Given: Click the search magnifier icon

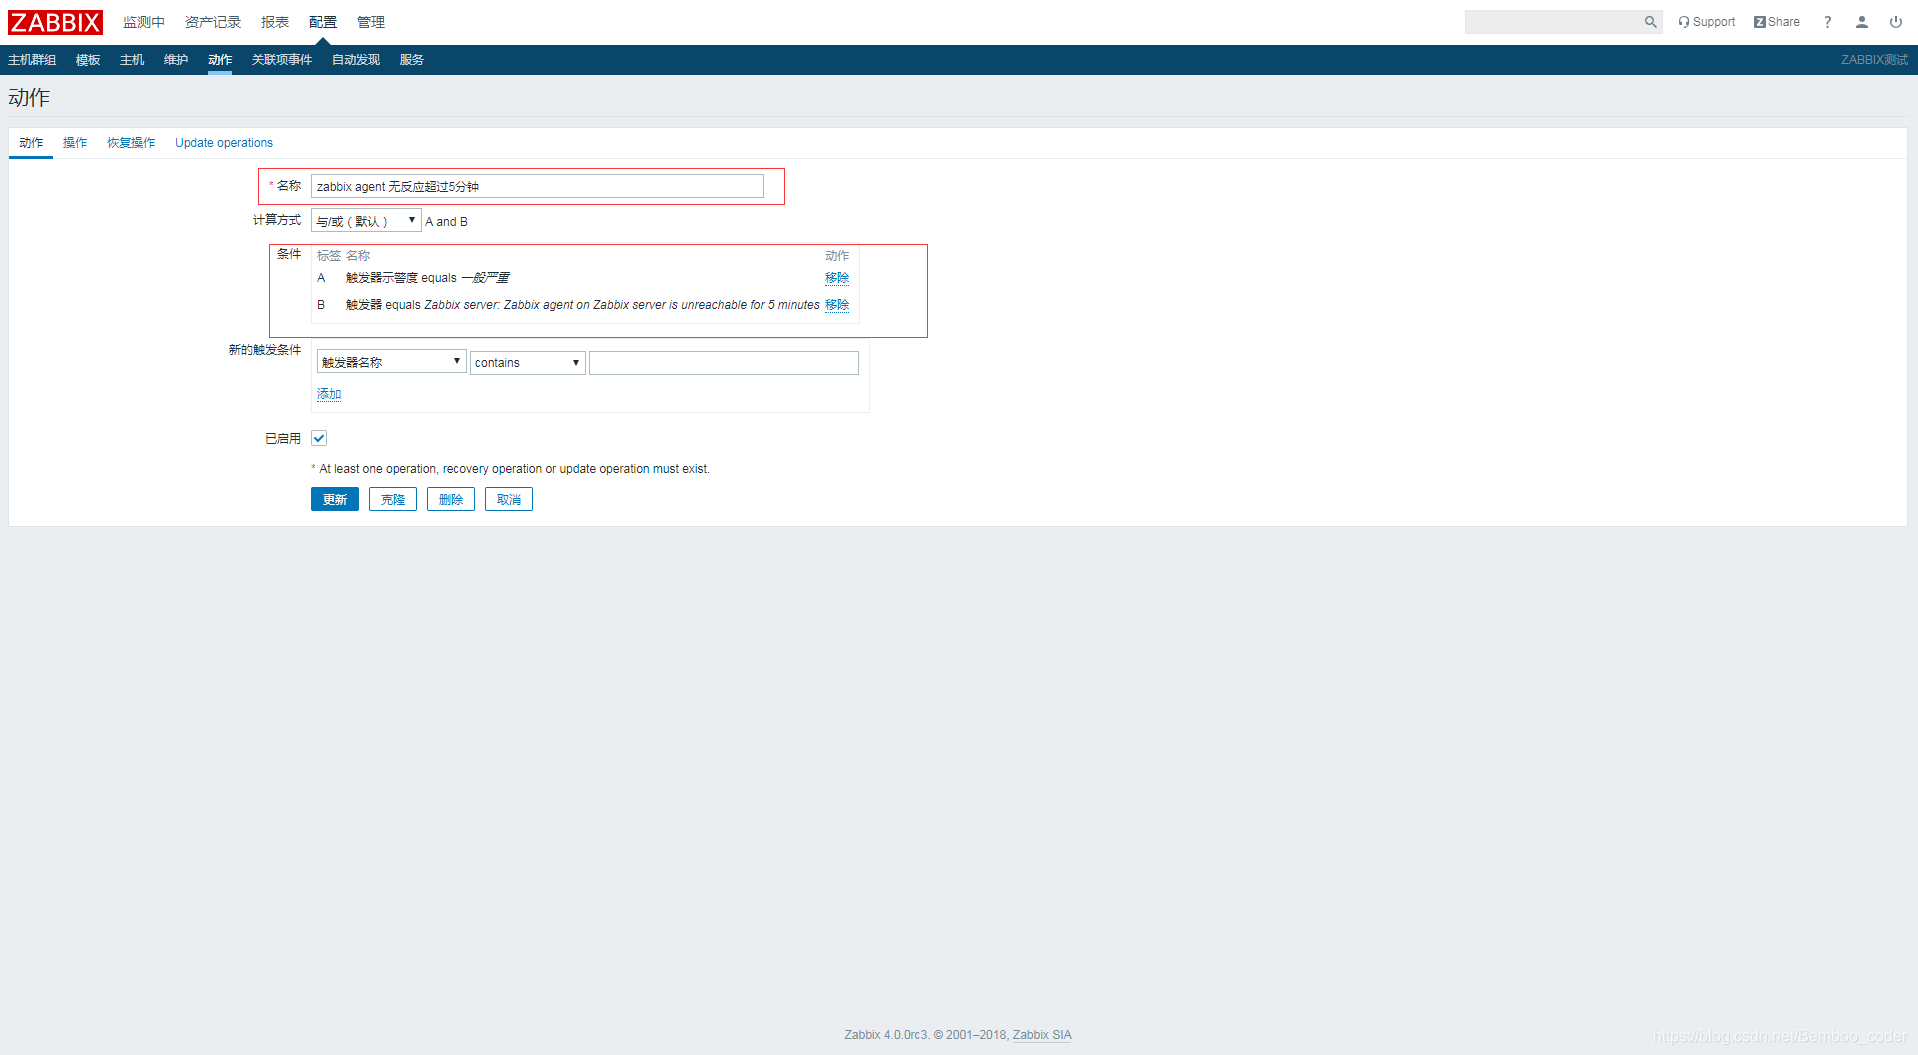Looking at the screenshot, I should click(1650, 22).
